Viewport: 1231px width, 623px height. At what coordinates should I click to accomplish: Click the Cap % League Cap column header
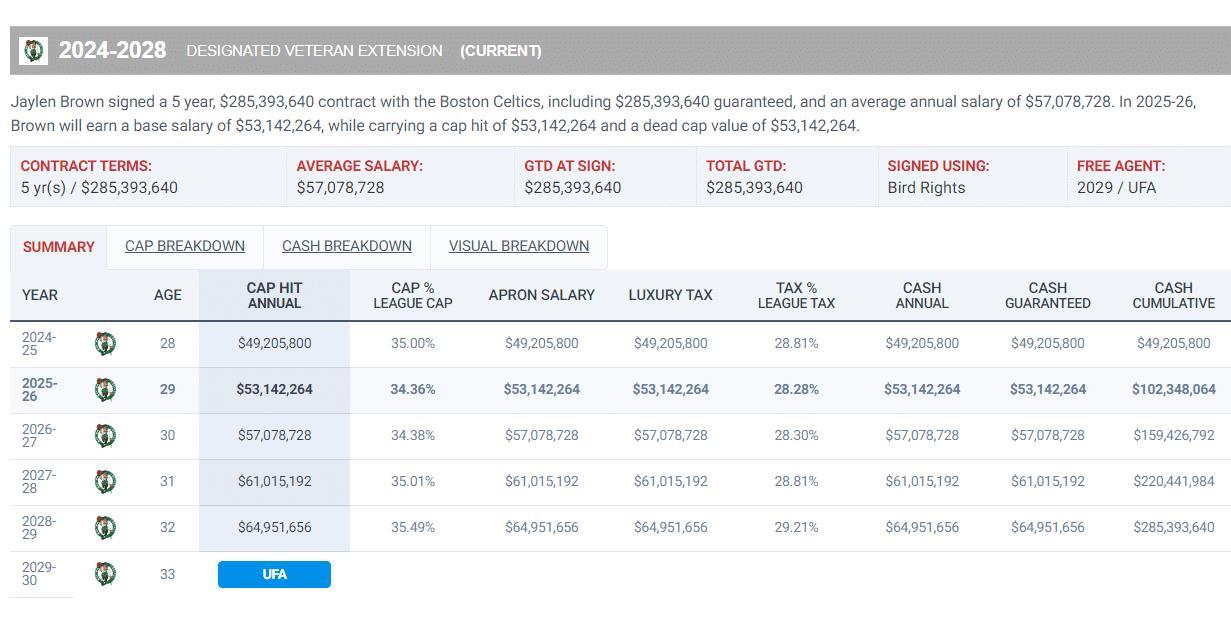413,295
